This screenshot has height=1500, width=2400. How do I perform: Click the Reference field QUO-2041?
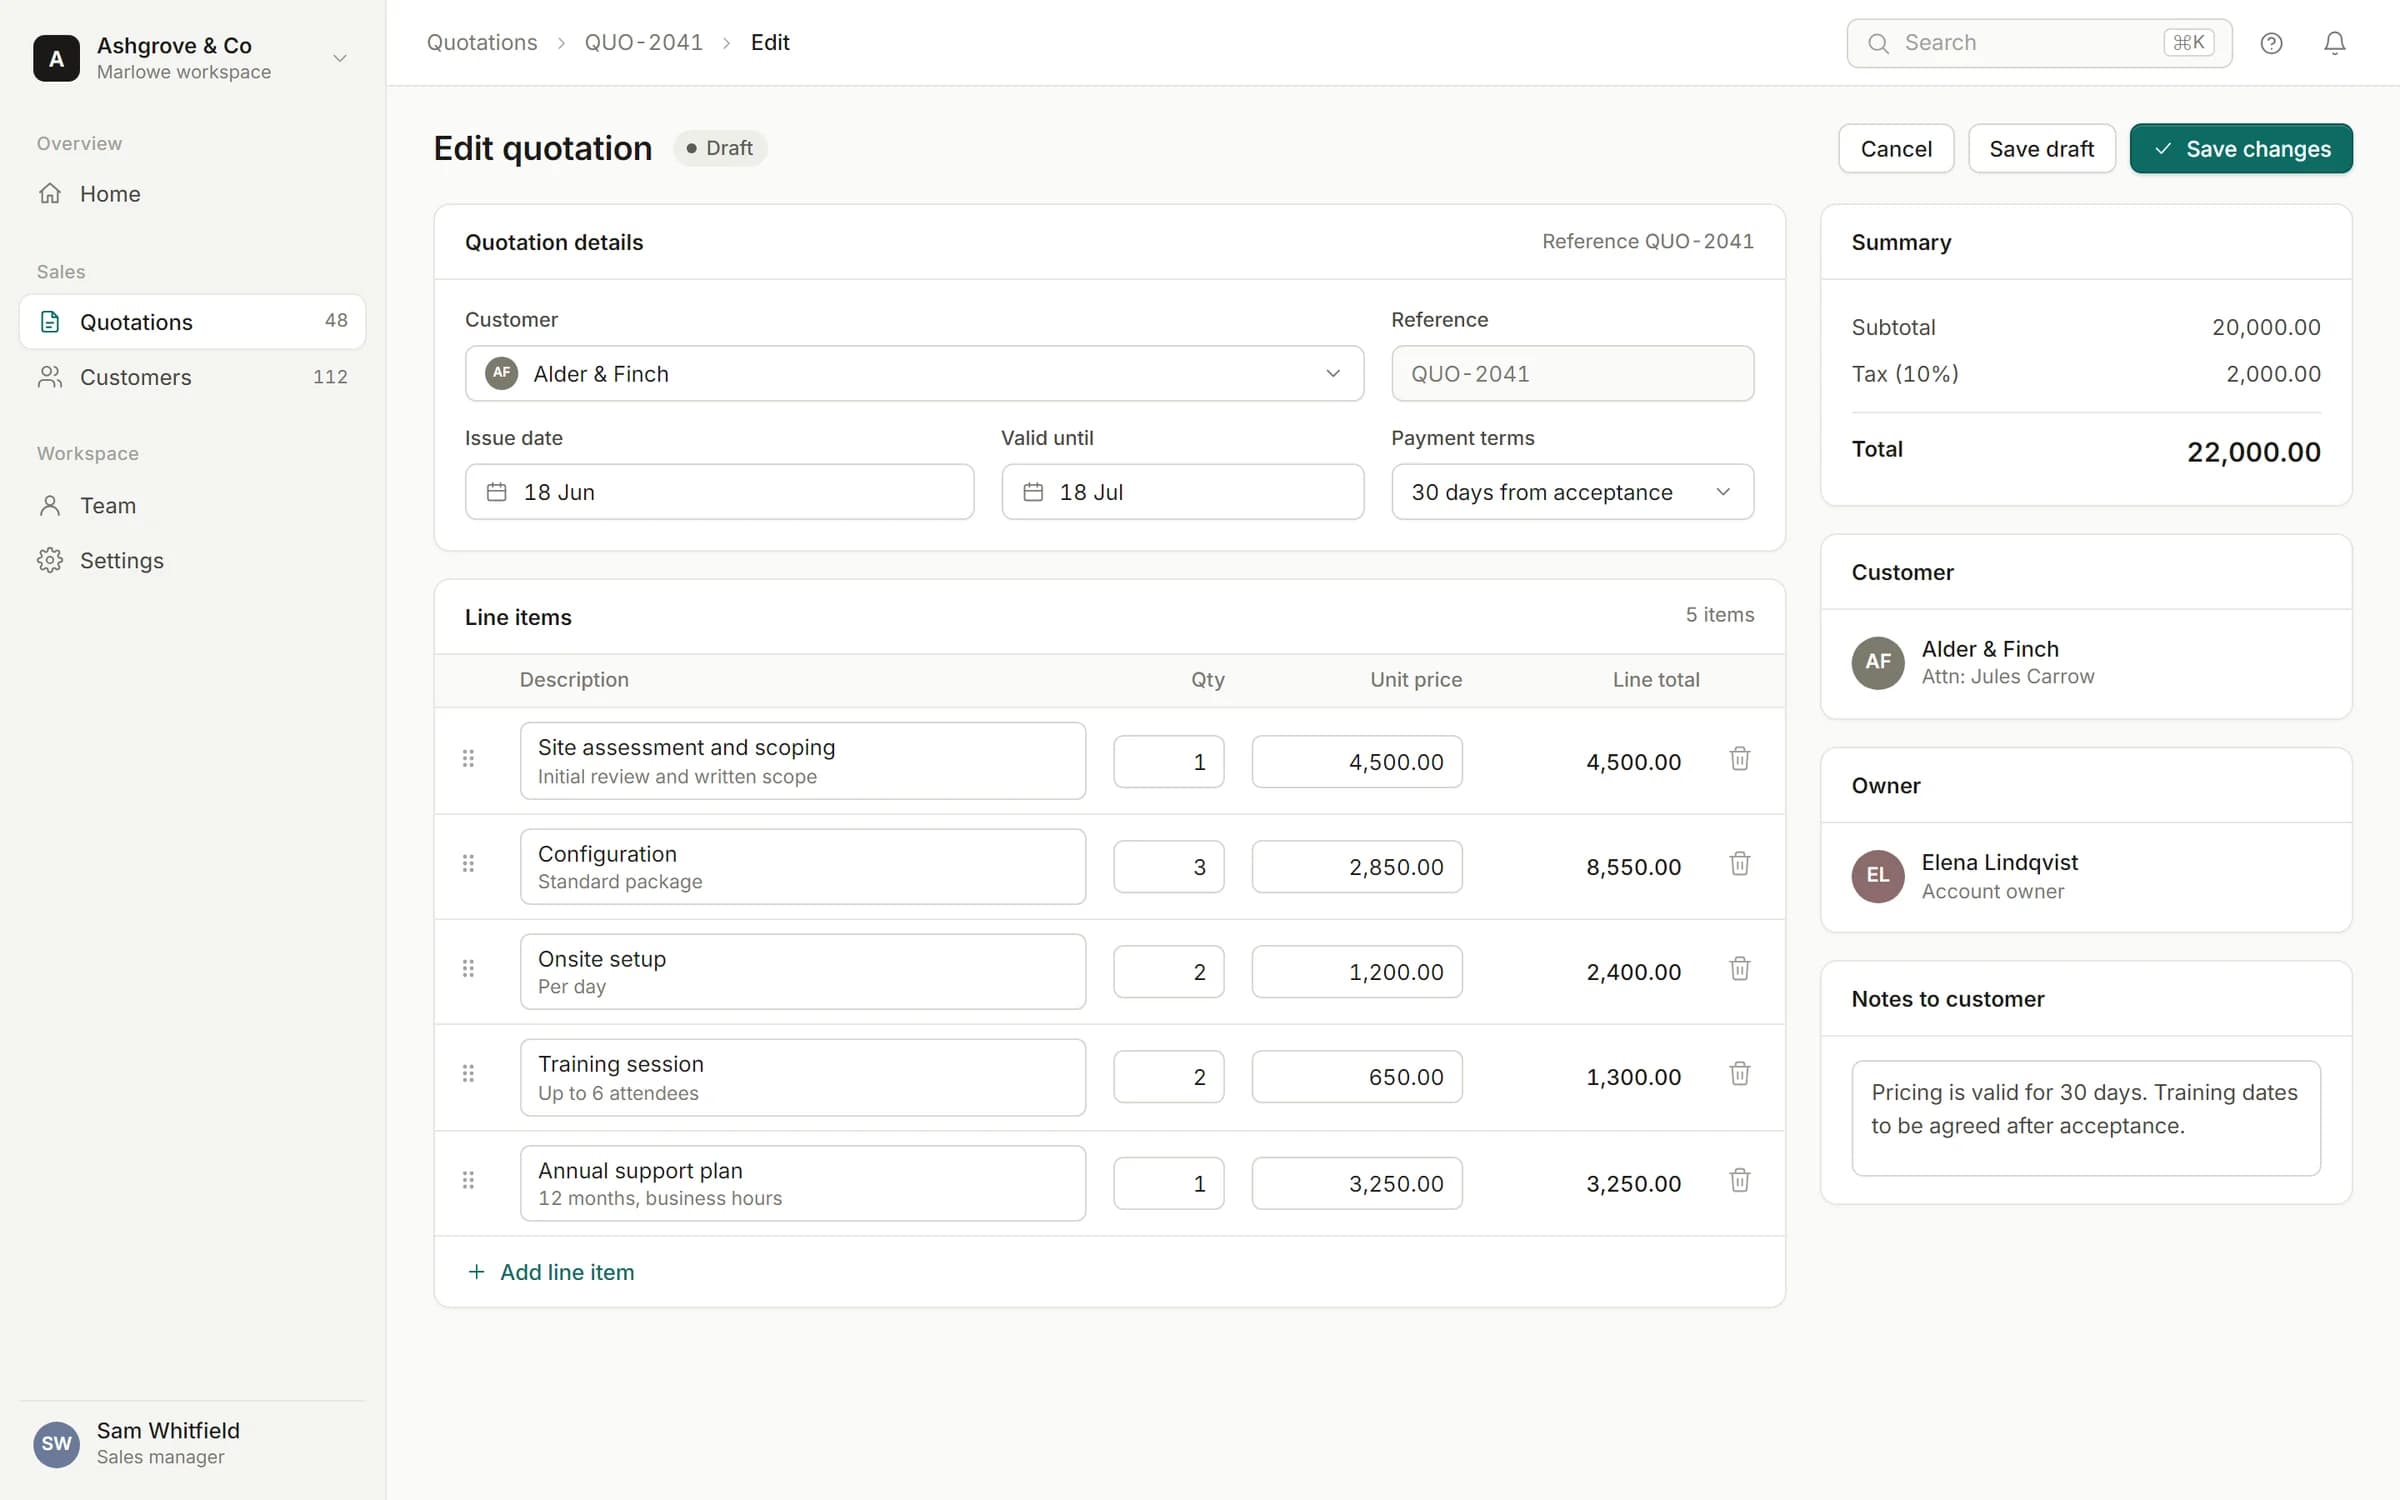coord(1572,374)
